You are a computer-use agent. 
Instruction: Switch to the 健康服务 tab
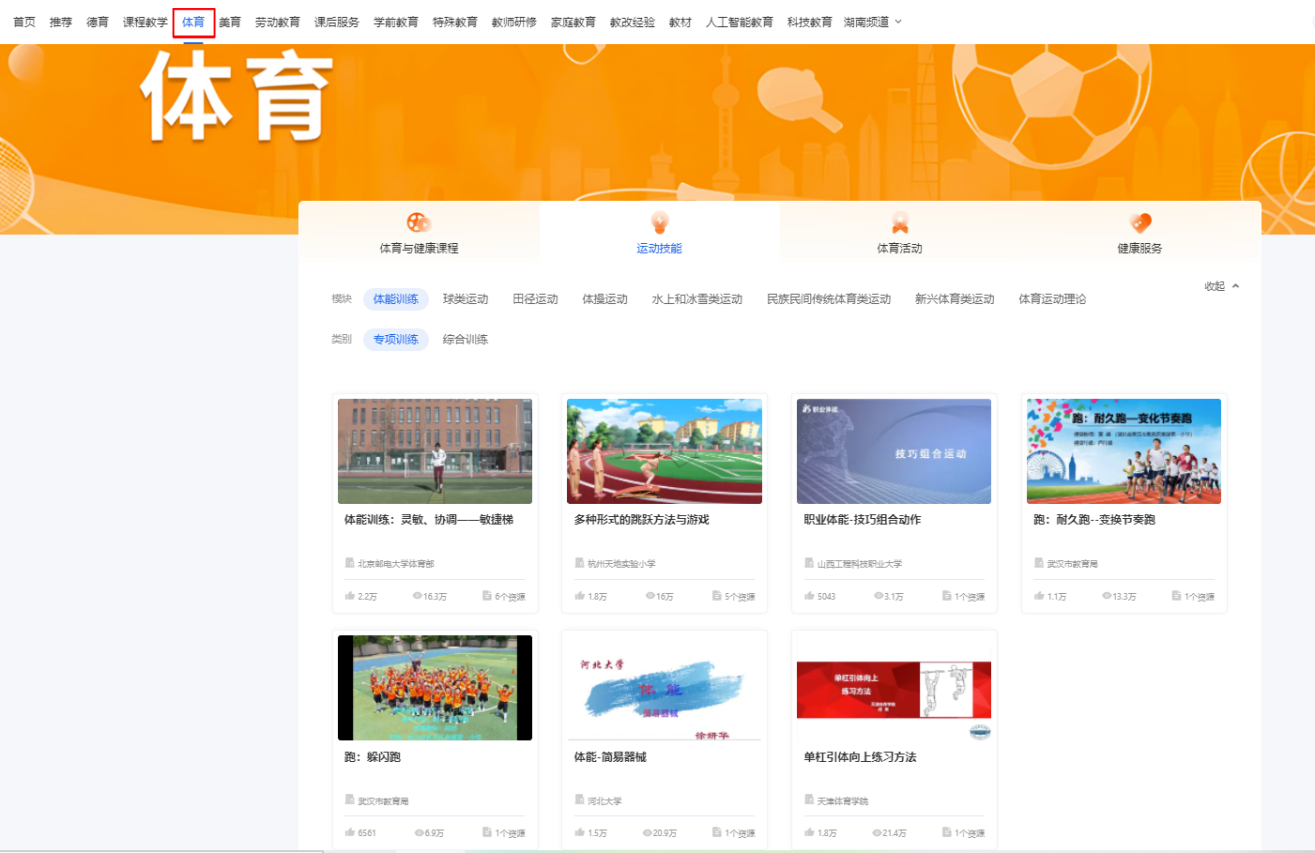point(1140,233)
